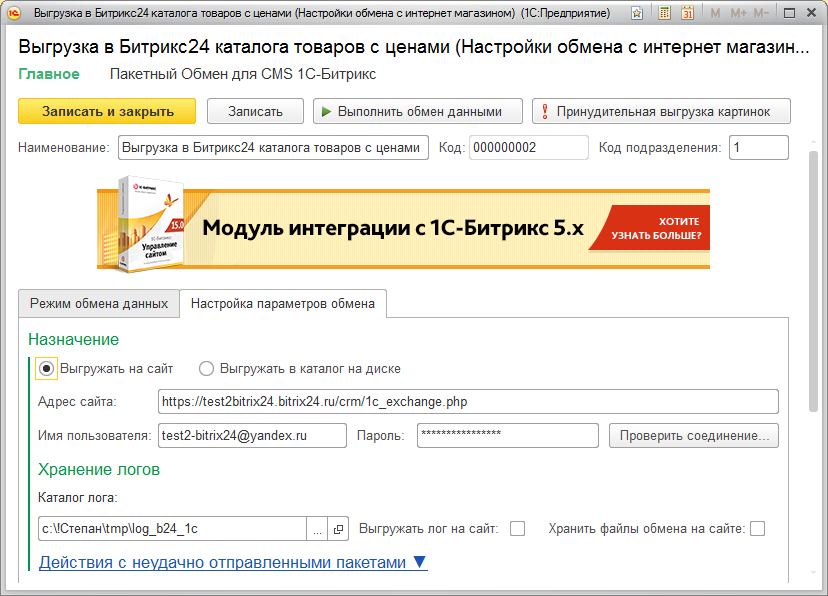Click the "Пароль" field

(x=507, y=436)
